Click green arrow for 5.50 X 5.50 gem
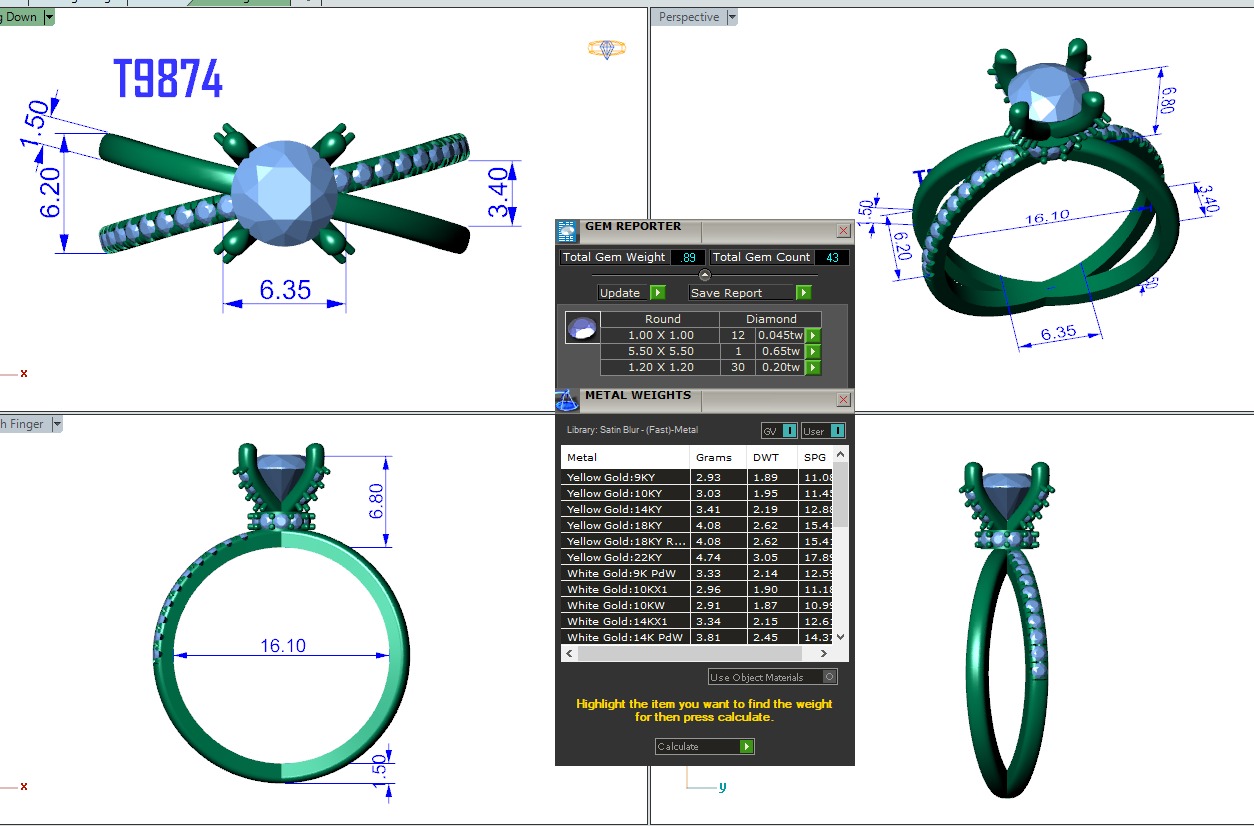This screenshot has height=826, width=1254. [813, 352]
